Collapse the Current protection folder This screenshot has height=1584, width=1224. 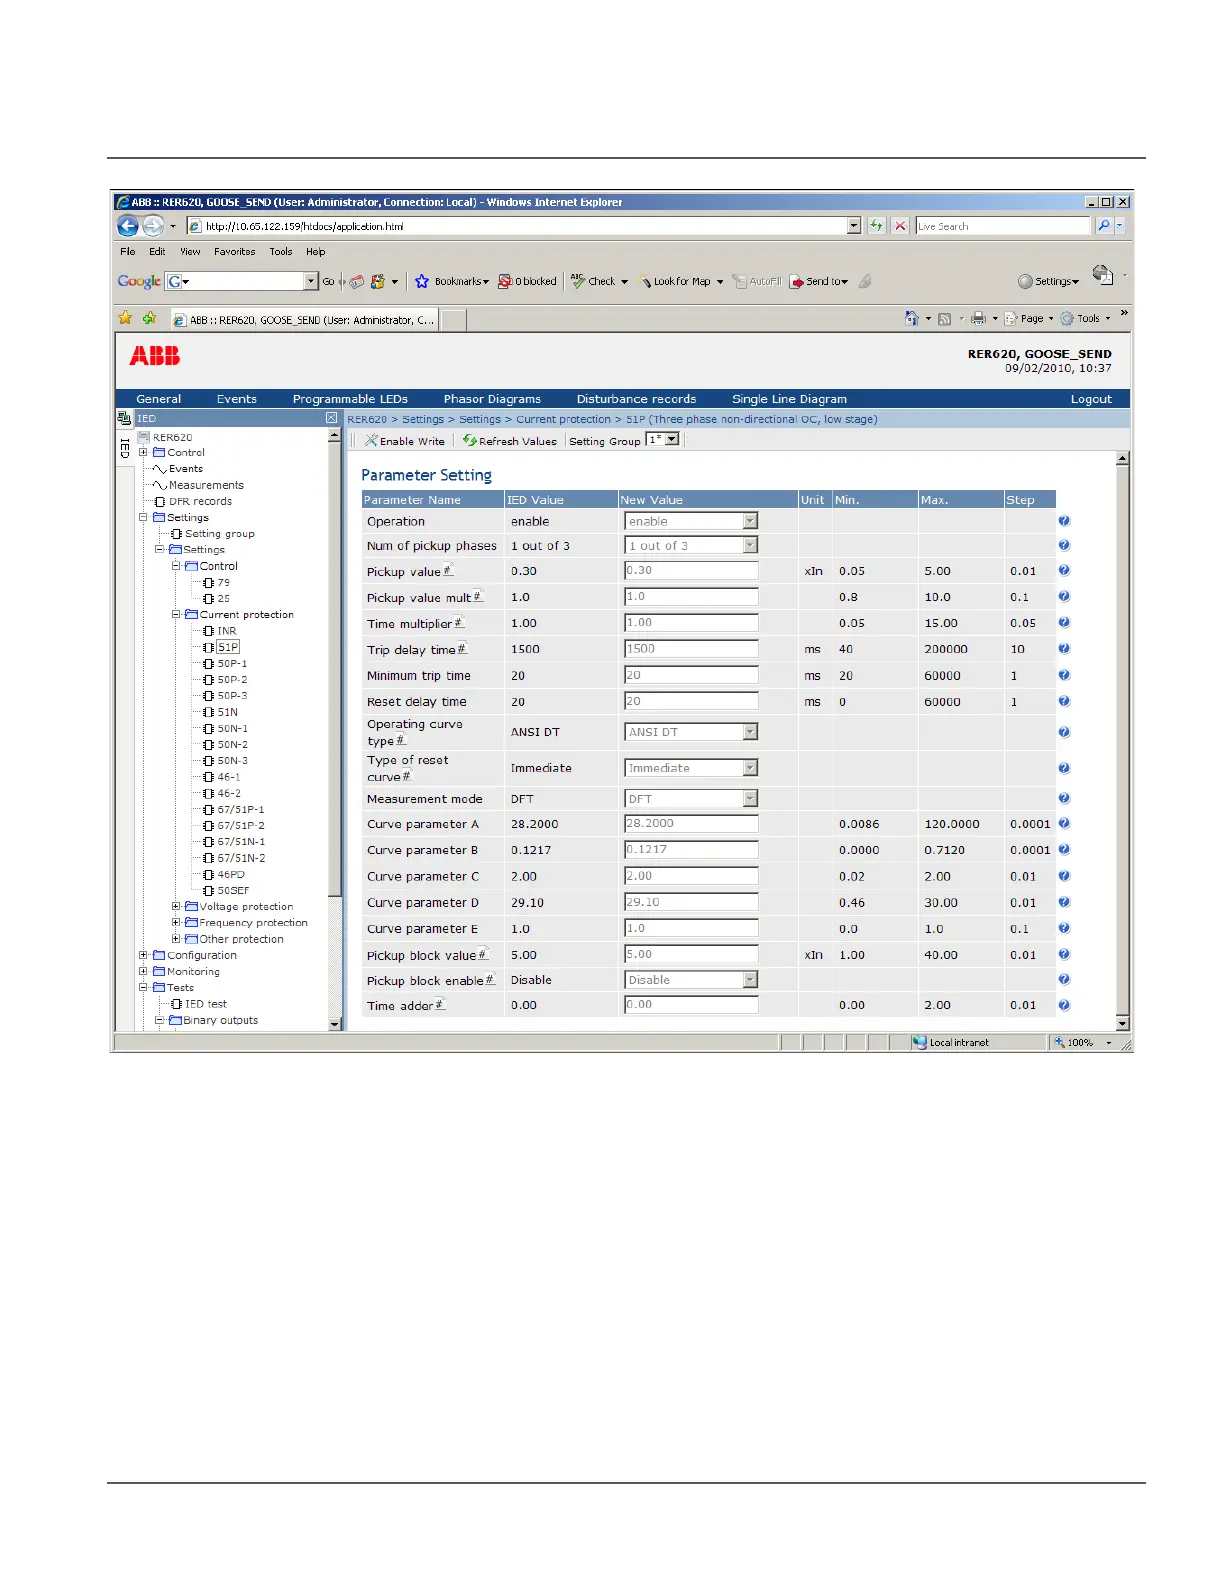[x=176, y=614]
